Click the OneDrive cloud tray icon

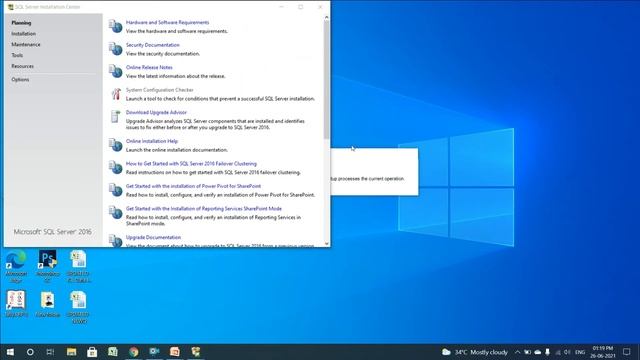click(538, 352)
